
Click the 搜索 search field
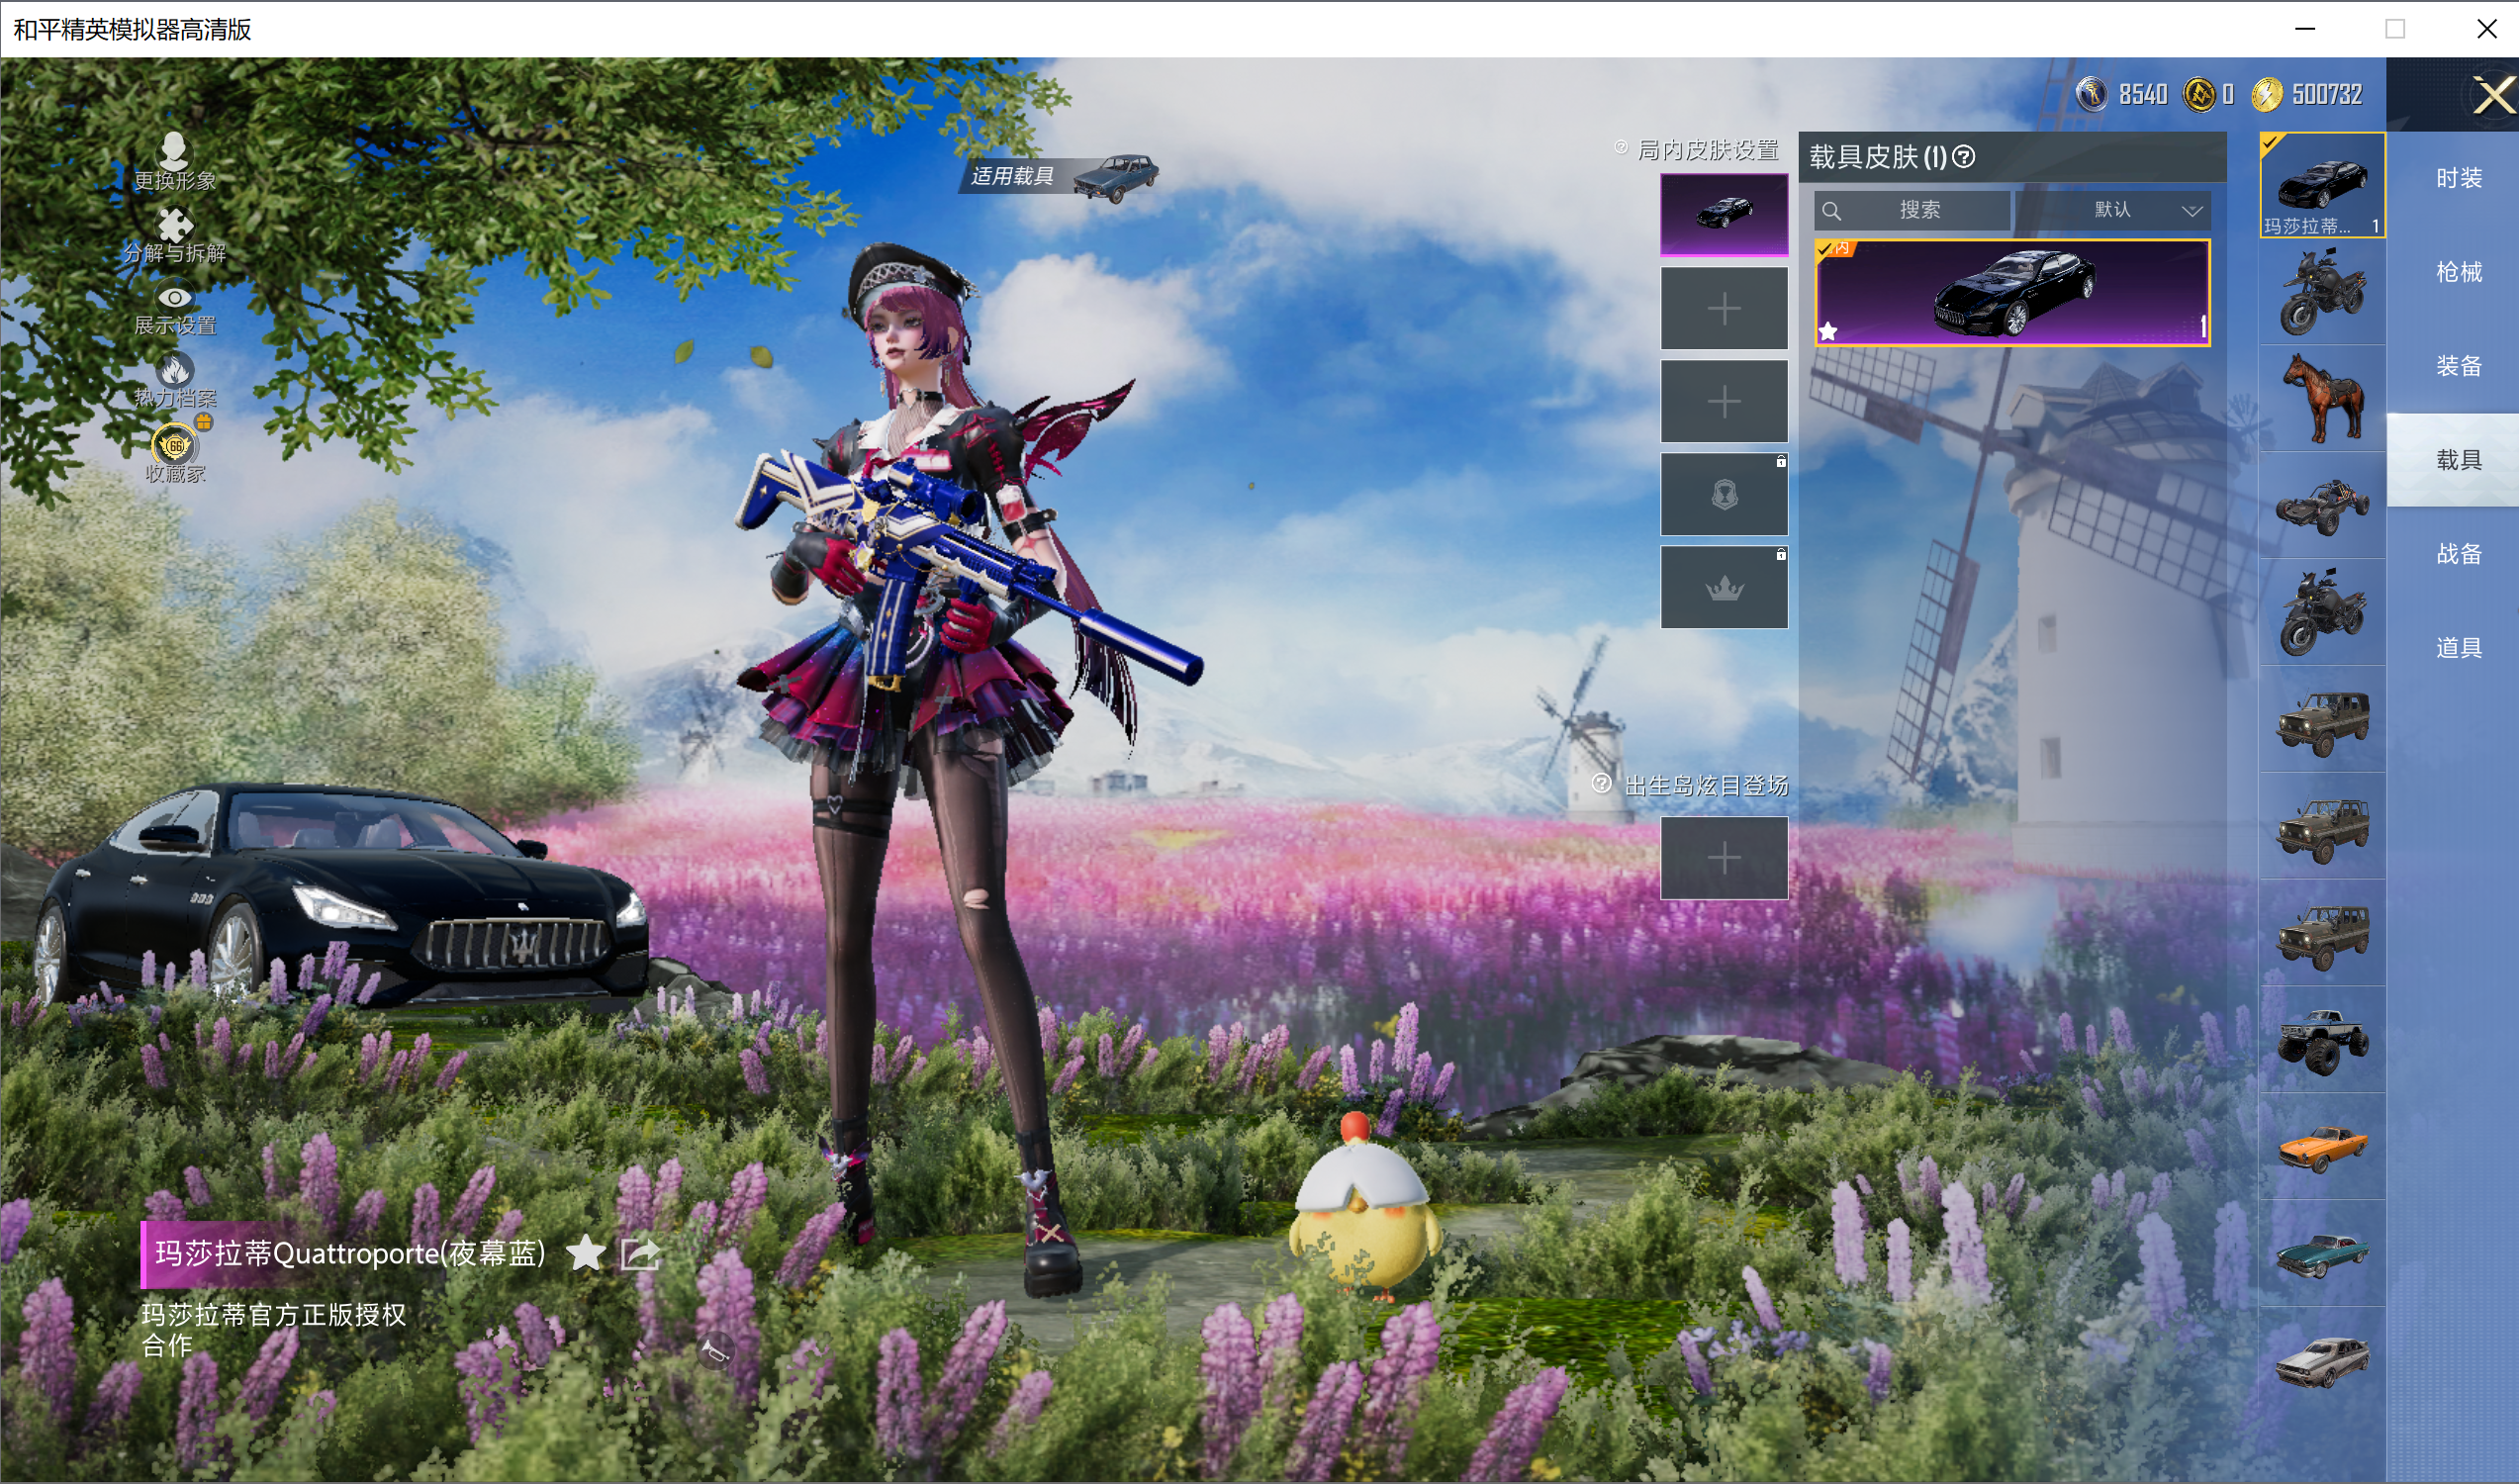coord(1912,210)
